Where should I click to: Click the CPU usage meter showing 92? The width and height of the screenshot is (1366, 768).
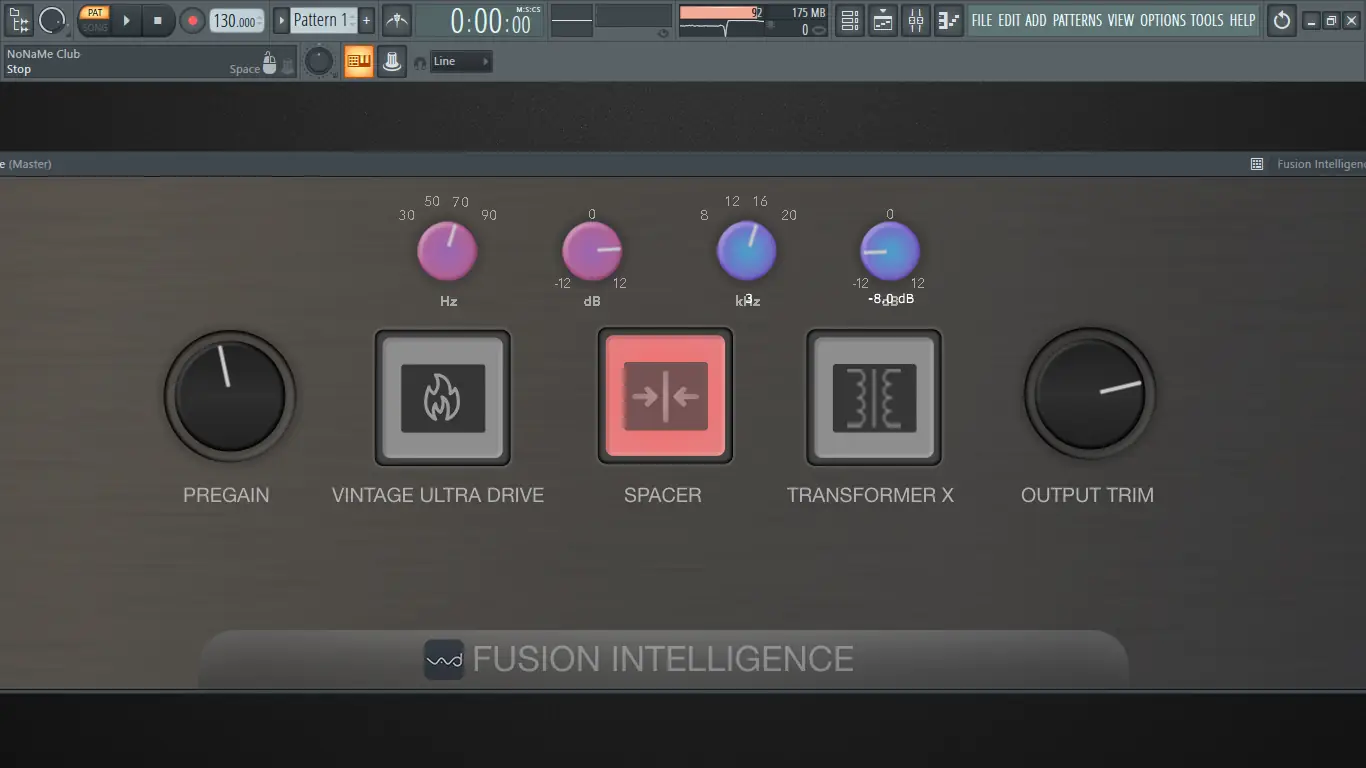[x=721, y=13]
